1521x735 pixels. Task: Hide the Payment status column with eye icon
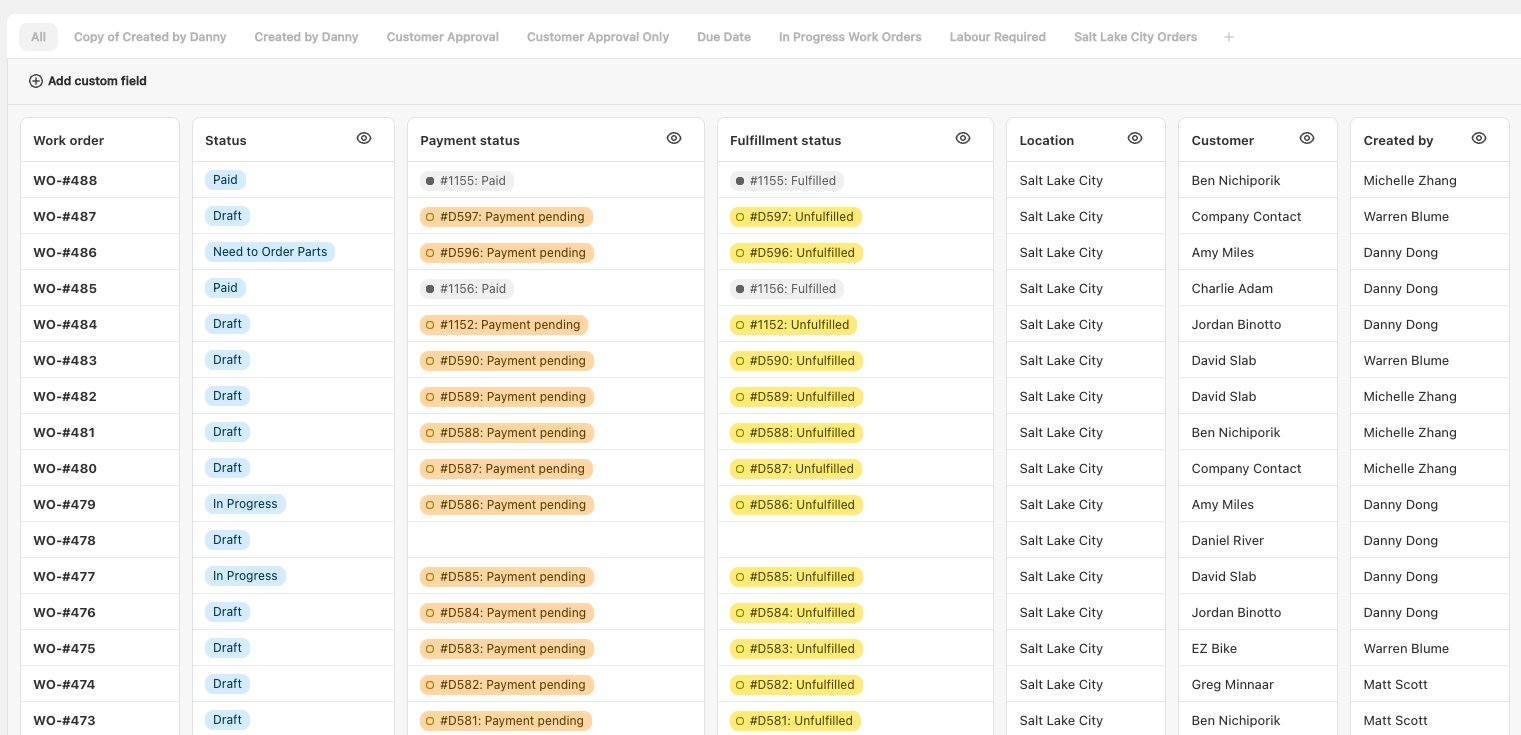pos(674,139)
